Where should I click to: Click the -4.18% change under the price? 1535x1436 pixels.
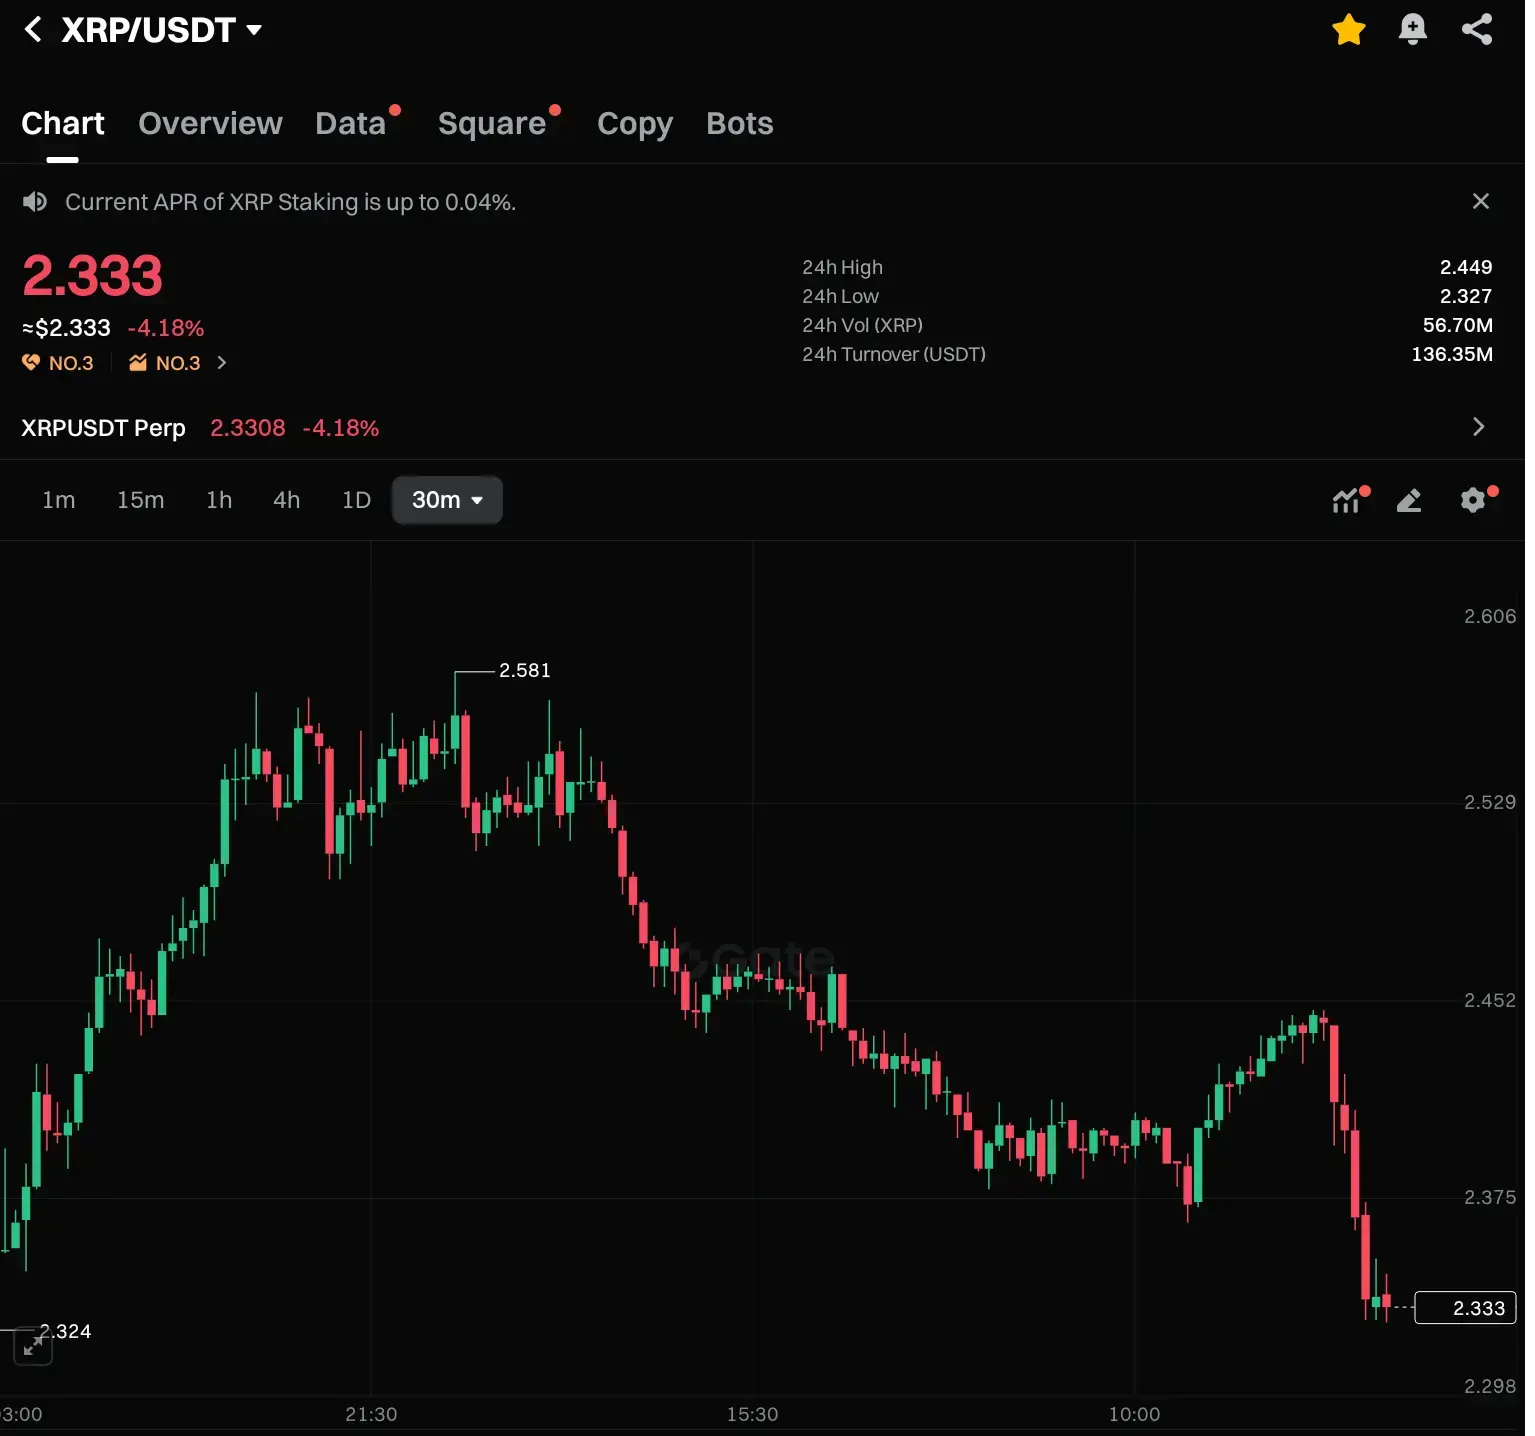[x=166, y=328]
